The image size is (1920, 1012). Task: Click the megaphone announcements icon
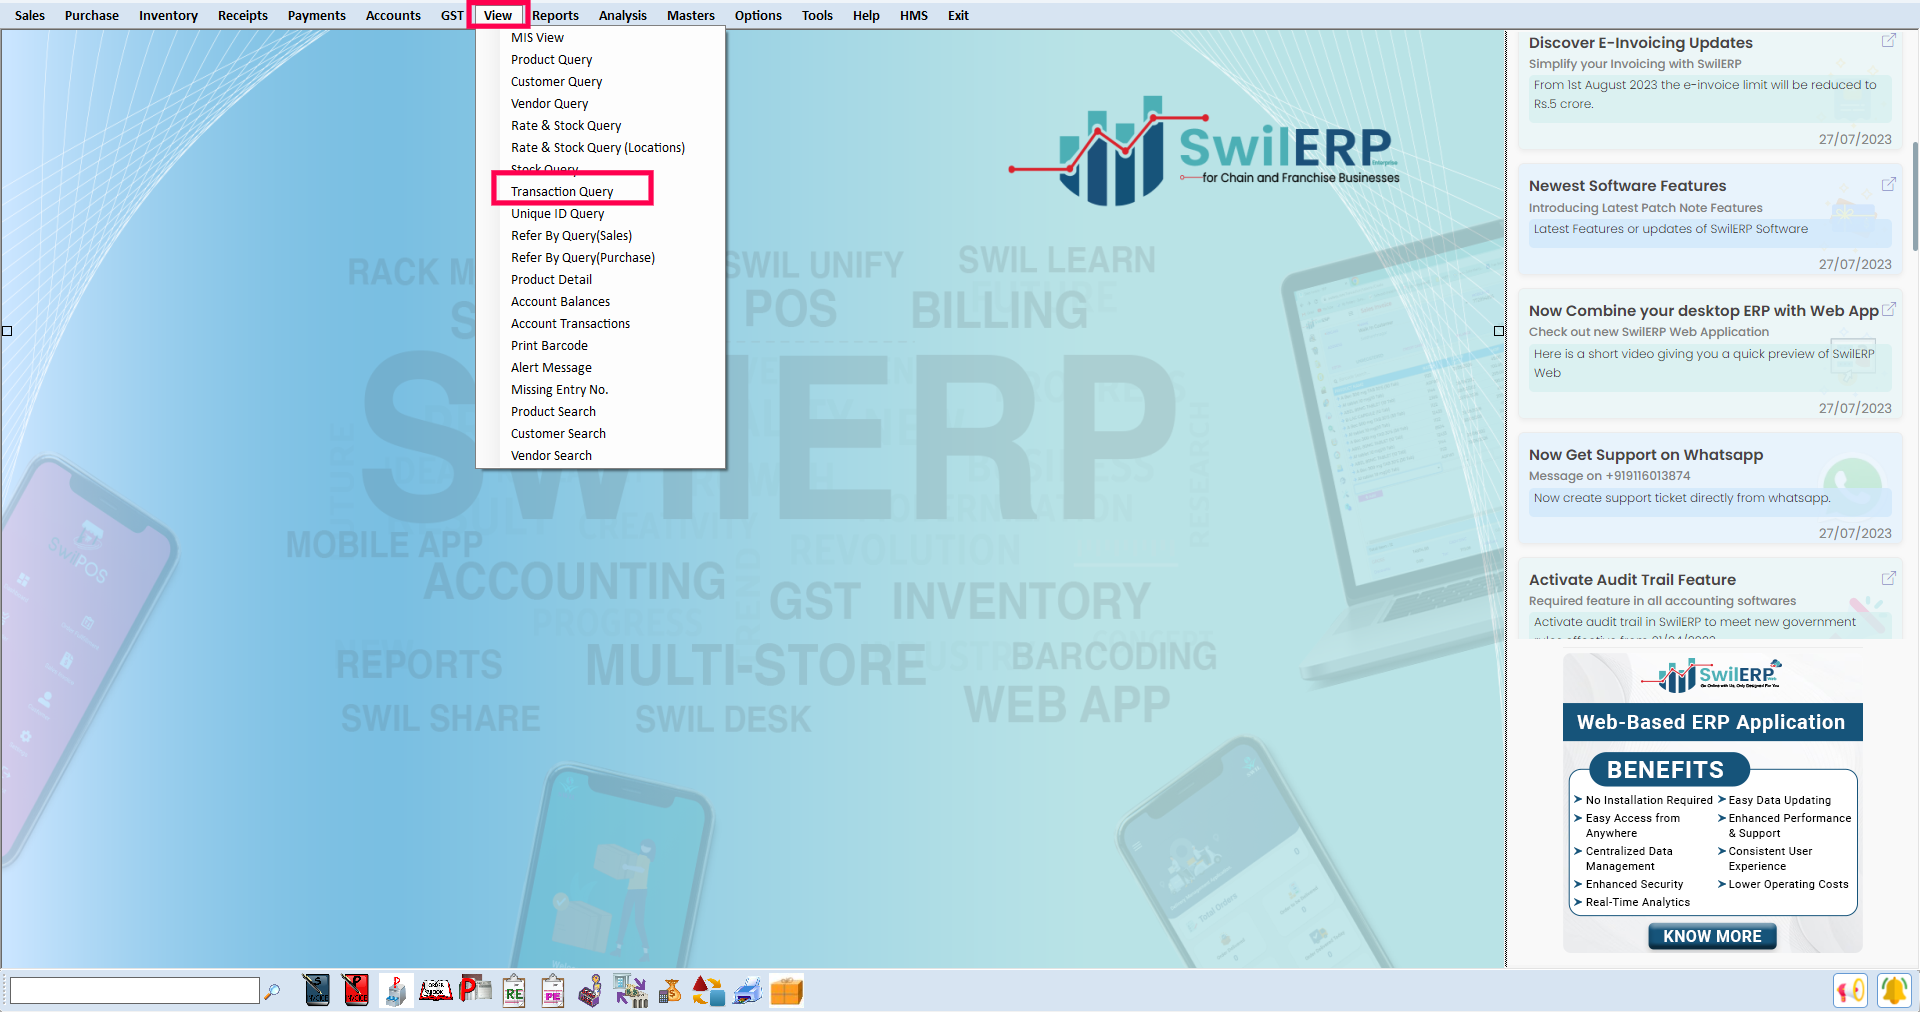click(x=1851, y=990)
